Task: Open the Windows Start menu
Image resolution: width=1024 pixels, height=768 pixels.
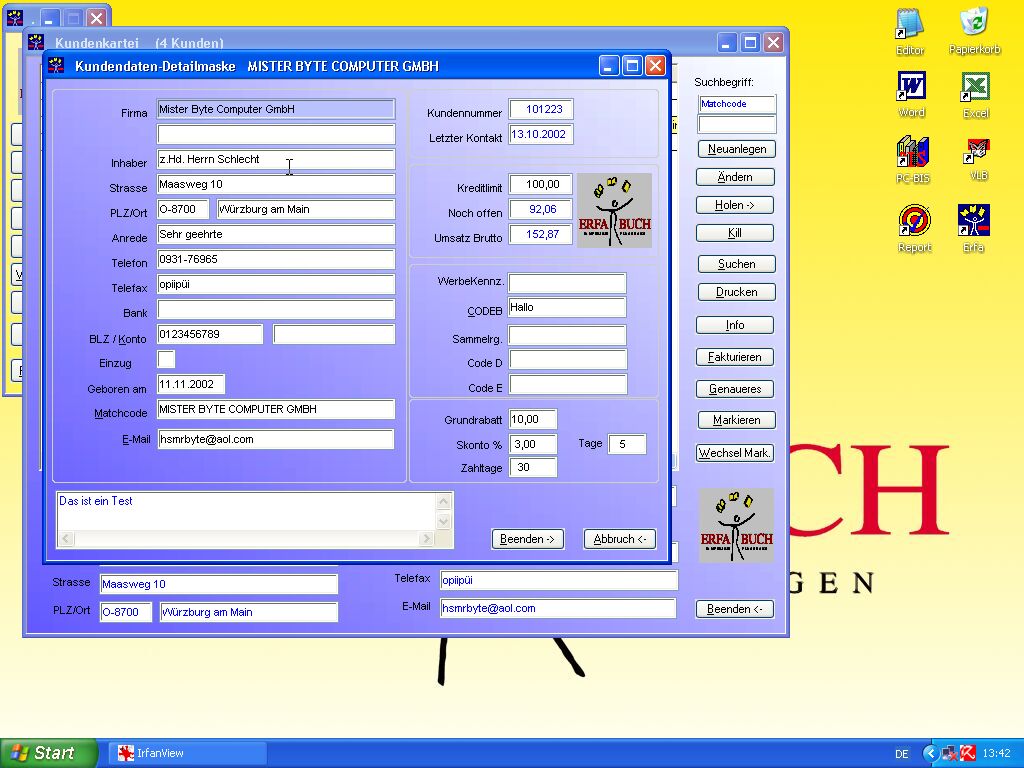Action: (x=48, y=753)
